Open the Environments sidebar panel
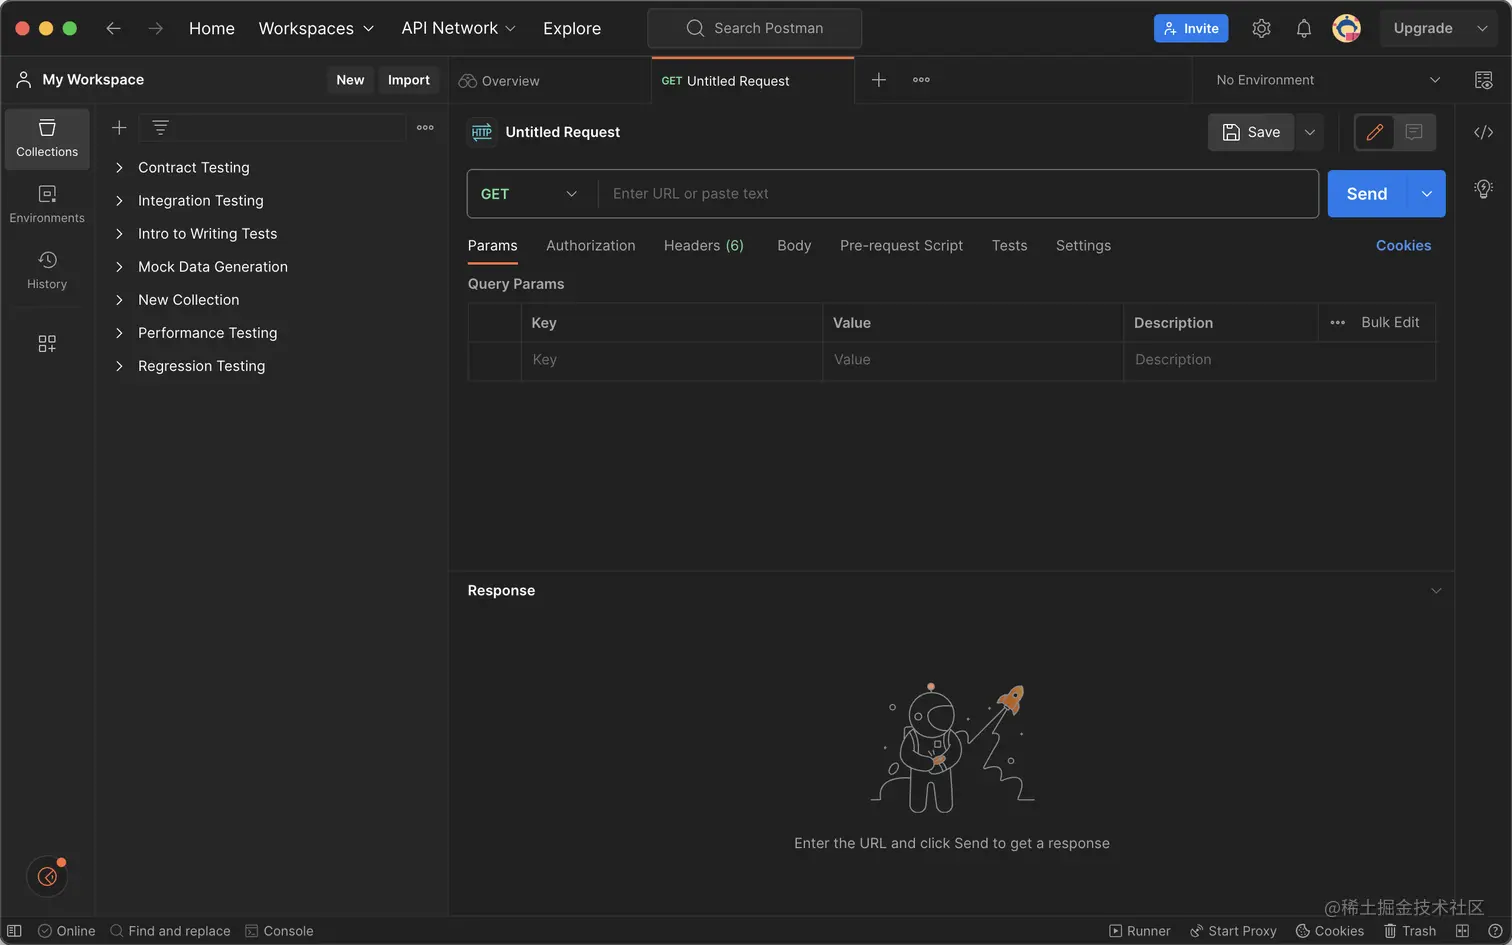 tap(47, 204)
